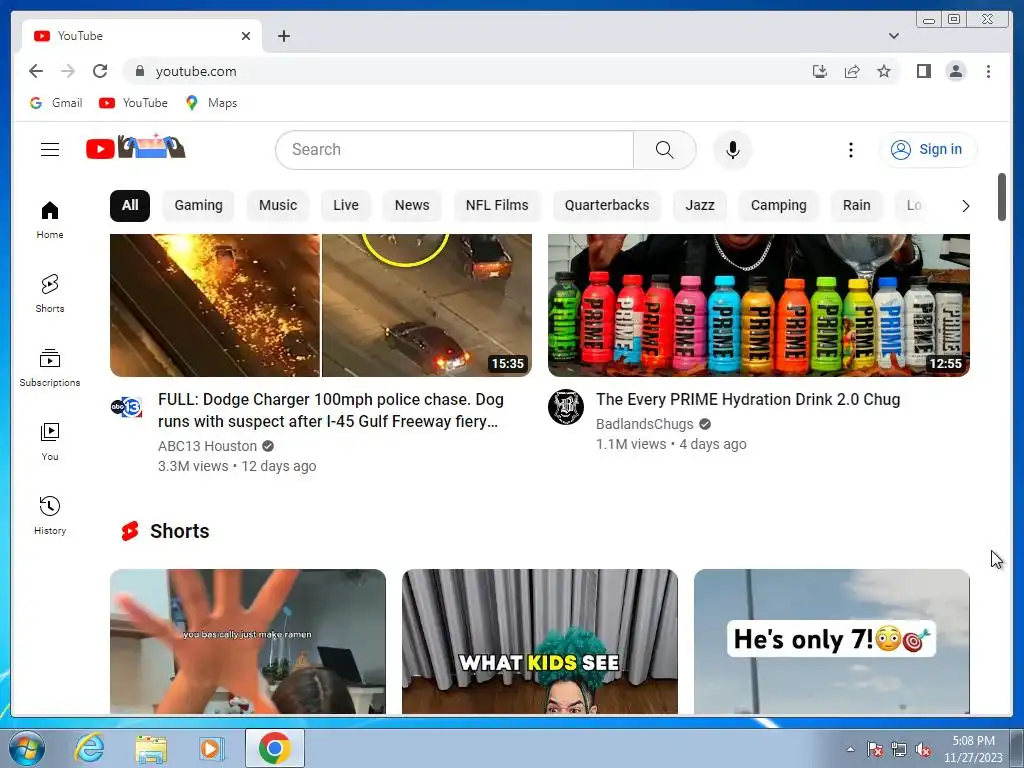Select the News filter chip
Image resolution: width=1024 pixels, height=768 pixels.
(411, 206)
